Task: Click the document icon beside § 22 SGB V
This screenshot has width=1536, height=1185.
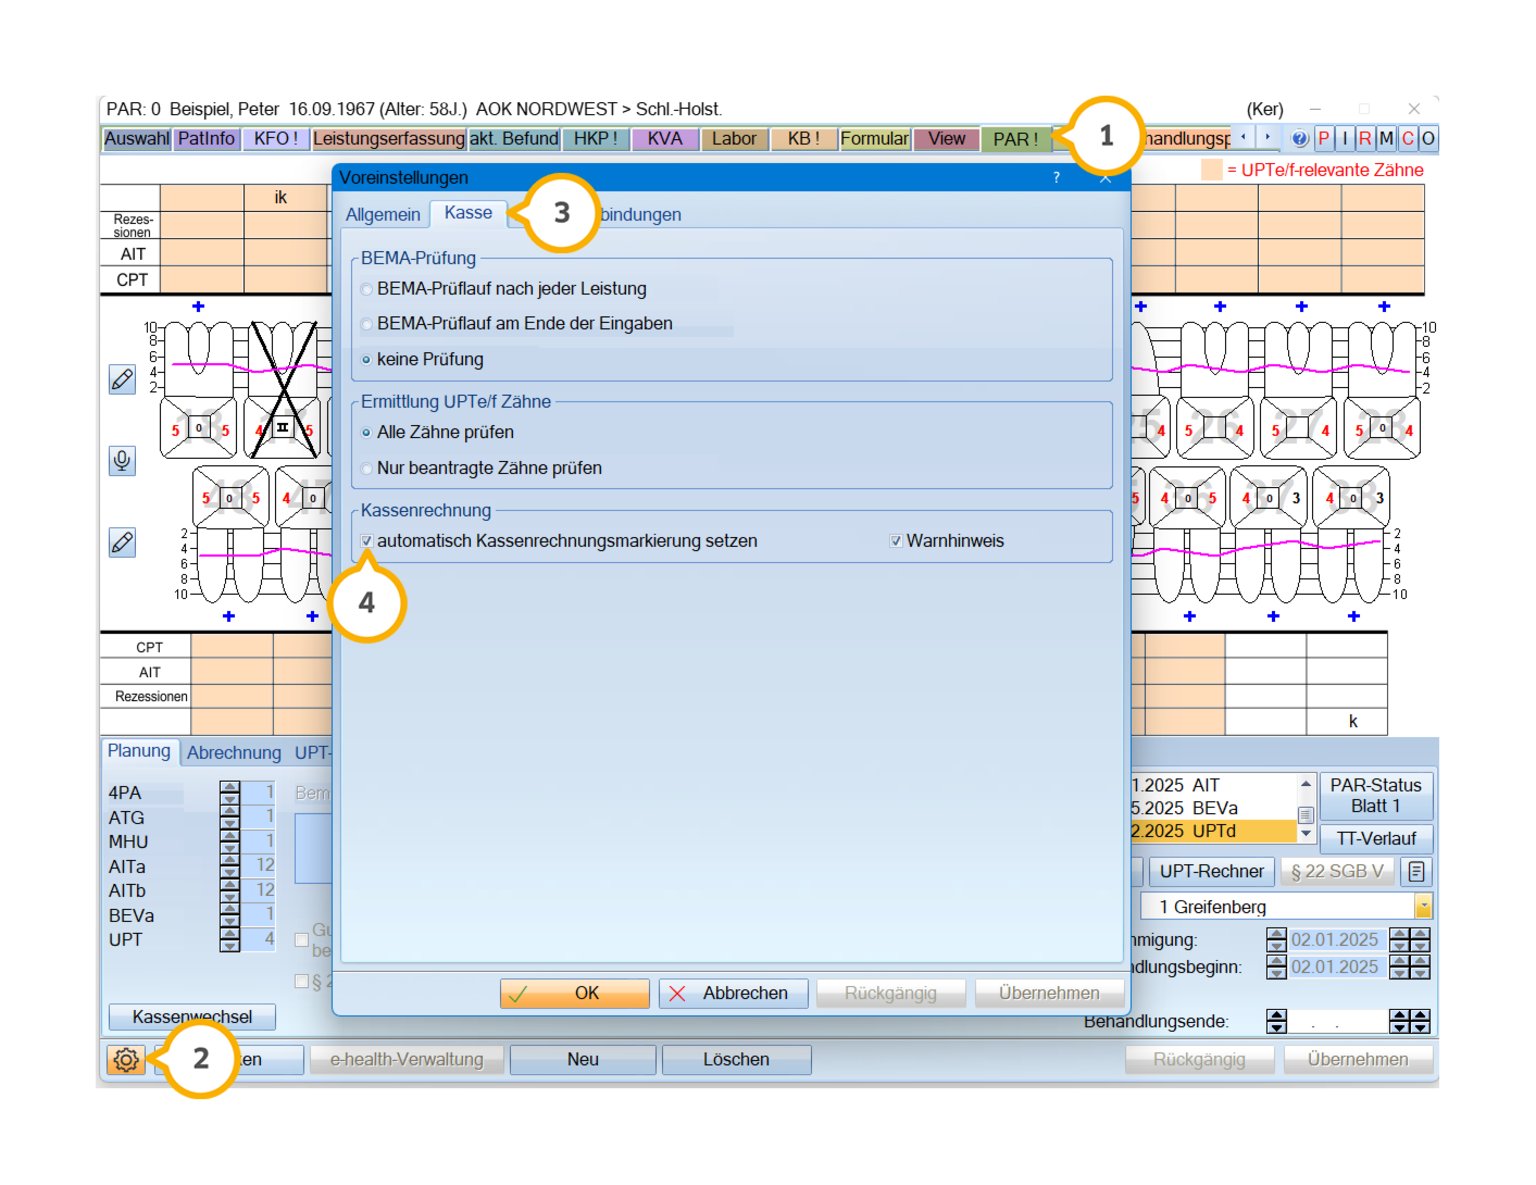Action: click(1416, 871)
